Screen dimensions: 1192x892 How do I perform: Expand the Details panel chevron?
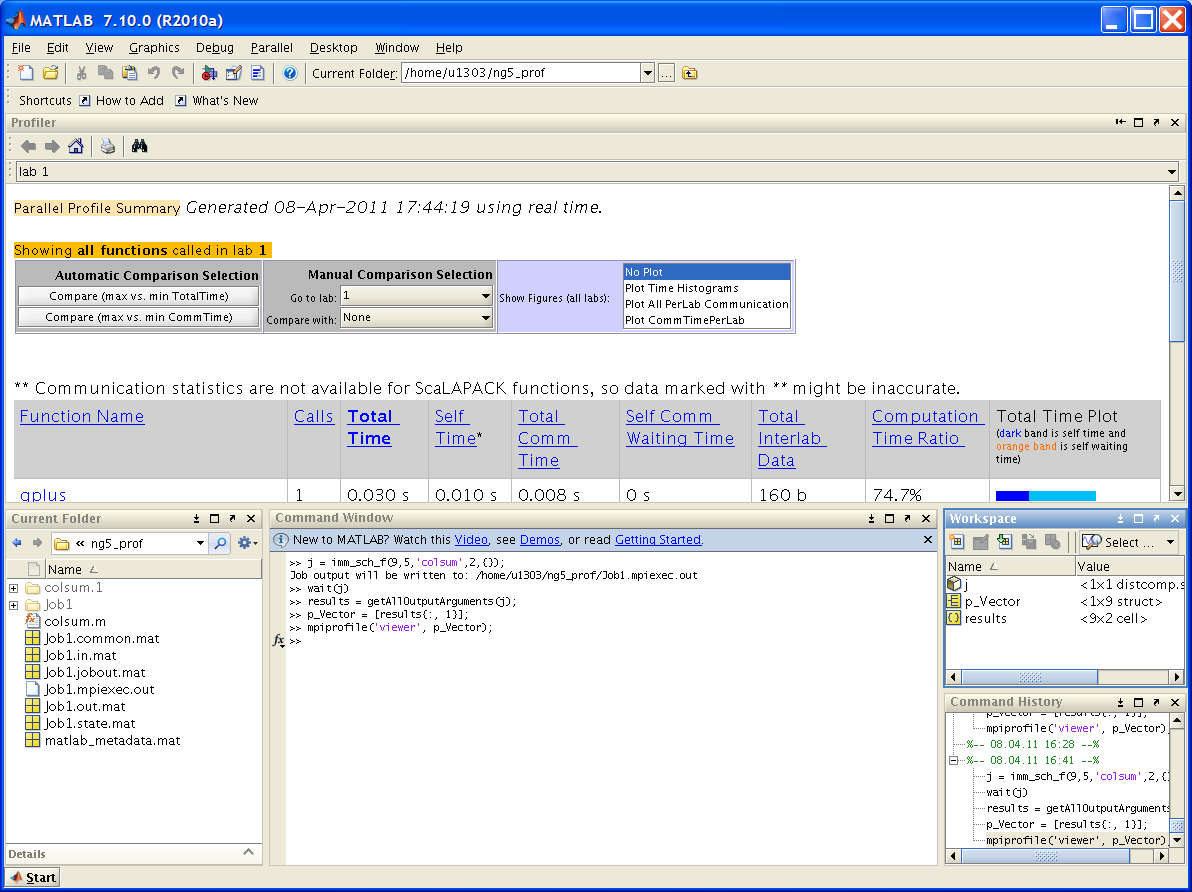pos(248,852)
